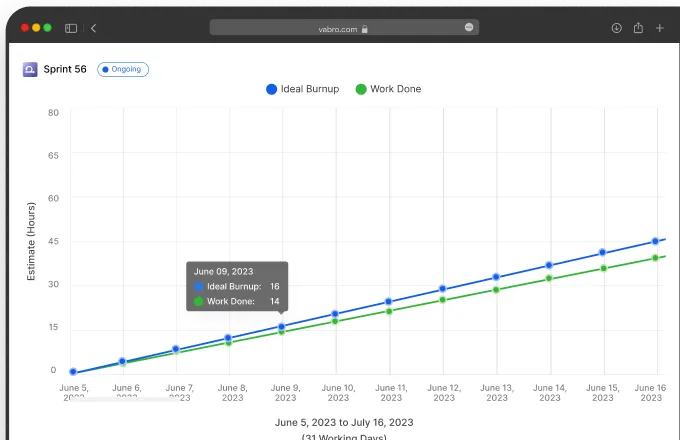Click the share icon in browser toolbar
This screenshot has width=680, height=440.
[x=638, y=28]
